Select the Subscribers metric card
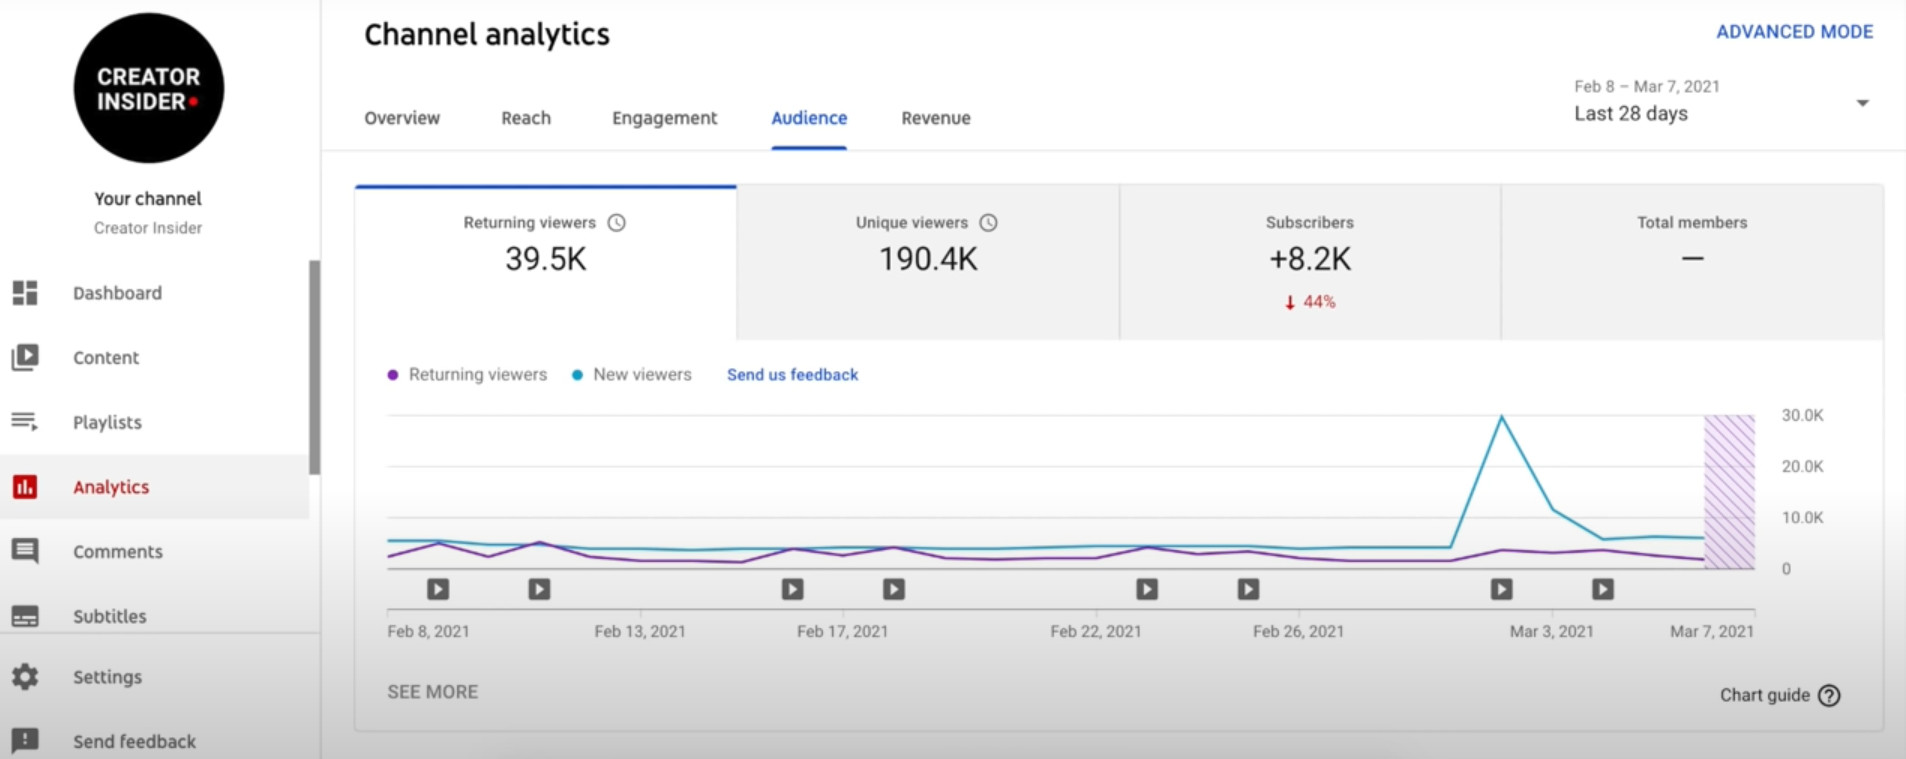Screen dimensions: 1906x759 [1309, 262]
